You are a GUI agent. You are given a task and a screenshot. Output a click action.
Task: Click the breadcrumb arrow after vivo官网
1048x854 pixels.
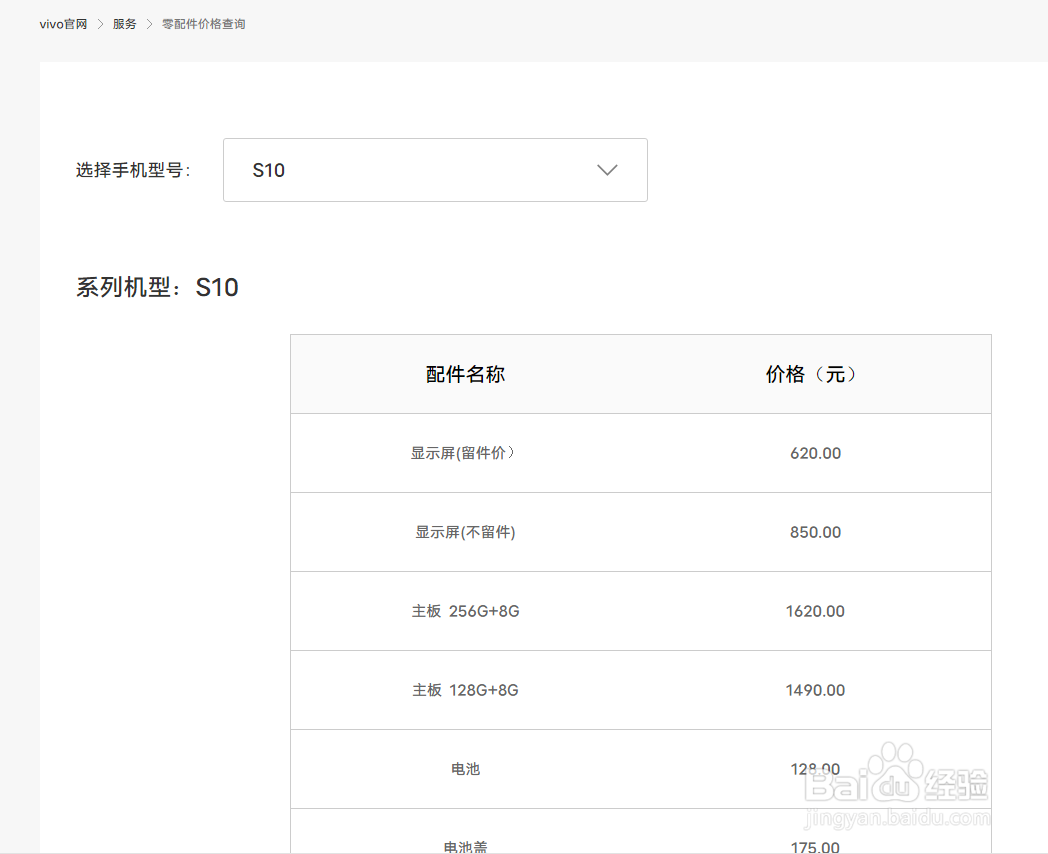coord(99,23)
